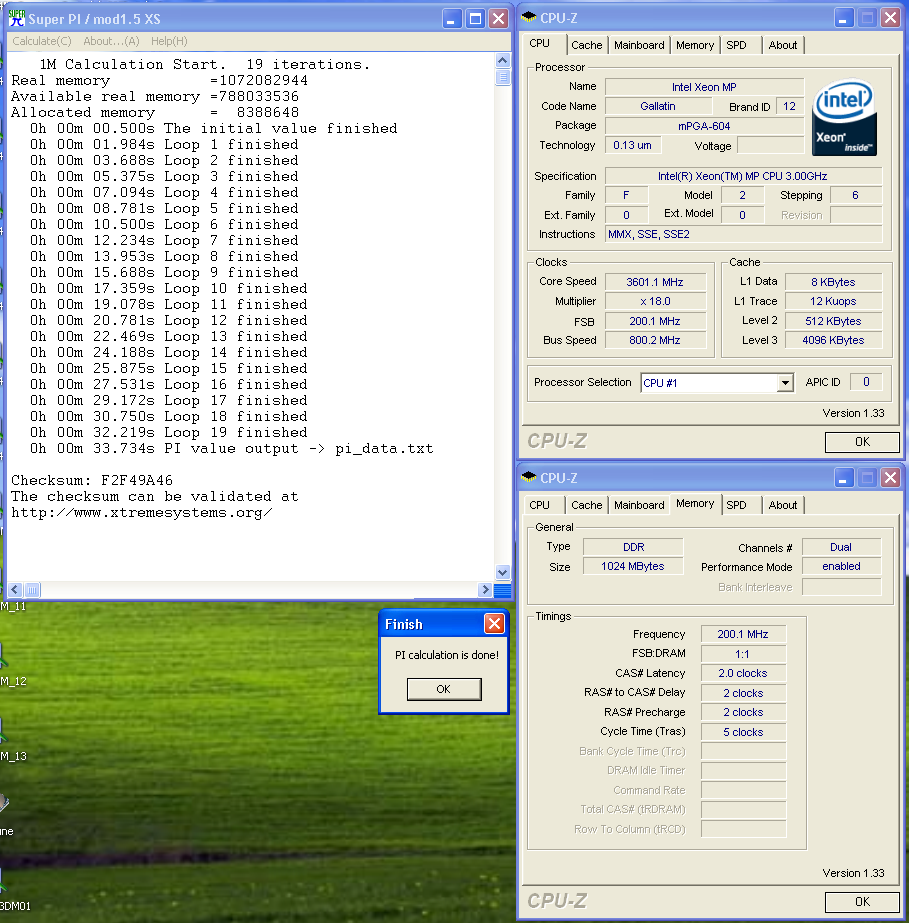Click the xtremesystems.org URL text in Super PI
This screenshot has width=909, height=923.
coord(141,513)
